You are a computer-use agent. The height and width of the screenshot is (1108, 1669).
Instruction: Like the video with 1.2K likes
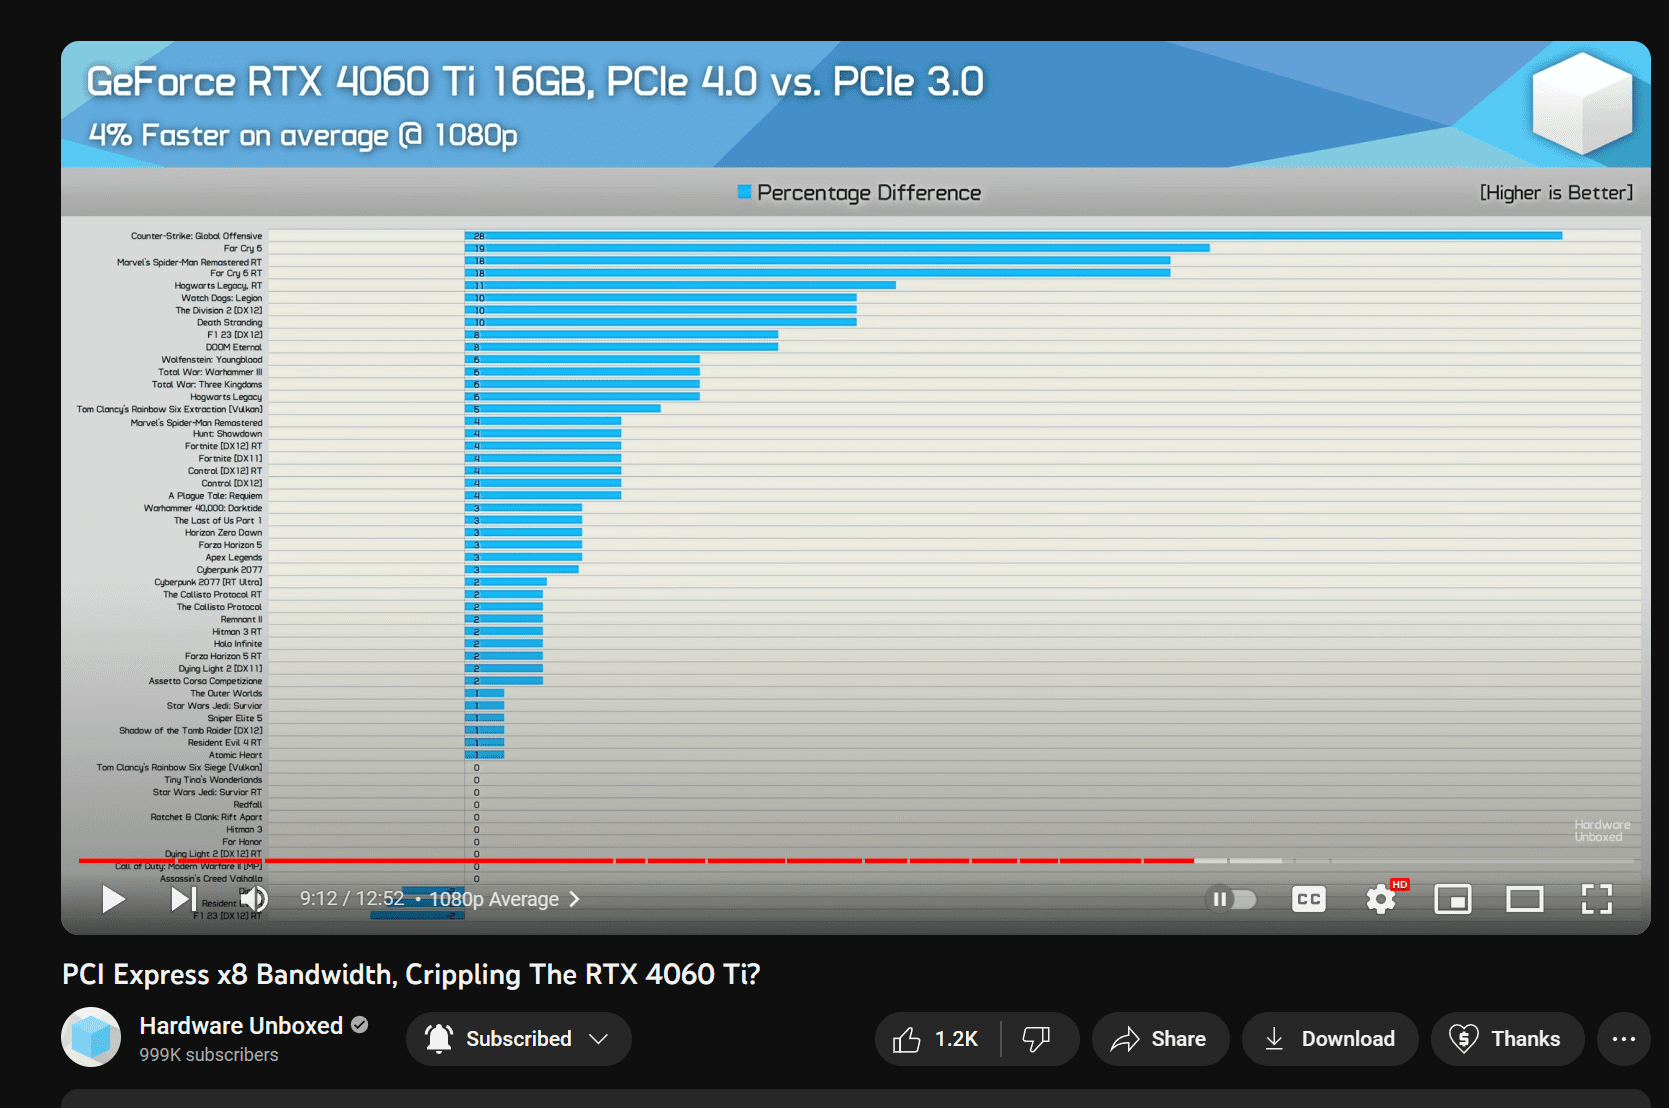click(x=936, y=1039)
